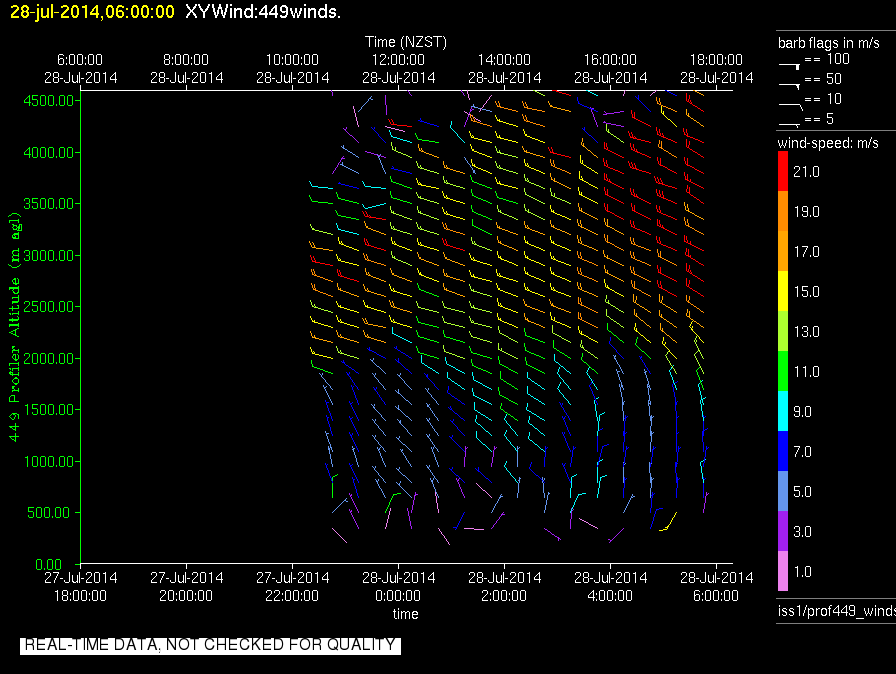
Task: Click the REAL-TIME DATA quality warning banner
Action: point(210,645)
